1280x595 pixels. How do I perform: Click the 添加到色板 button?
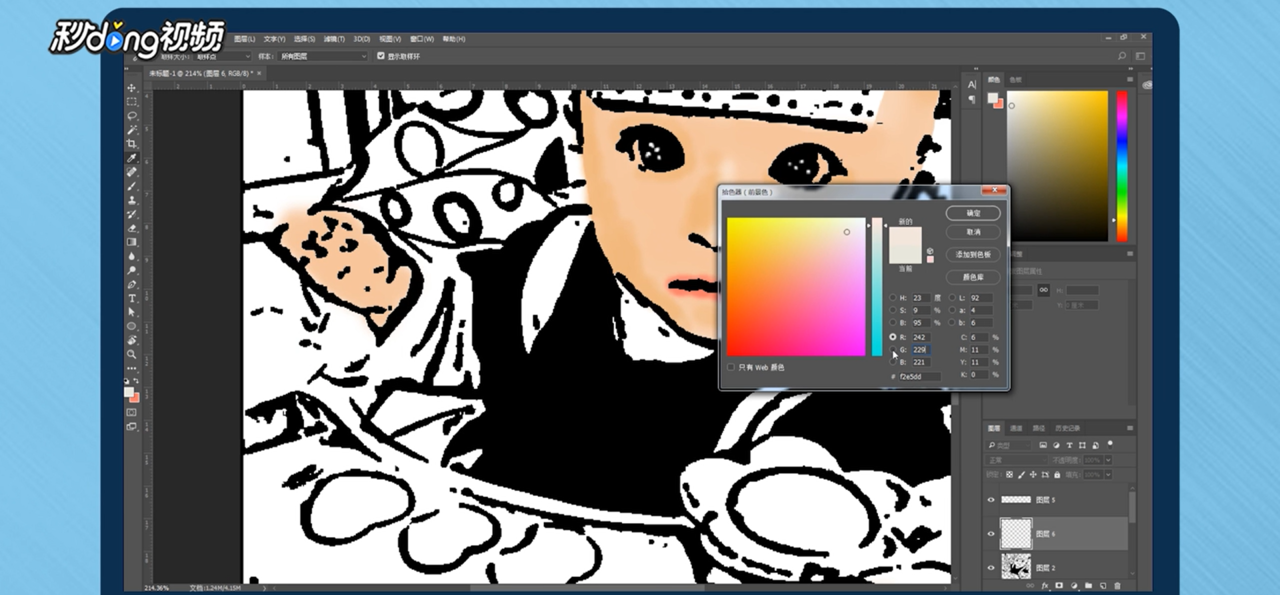(x=973, y=255)
